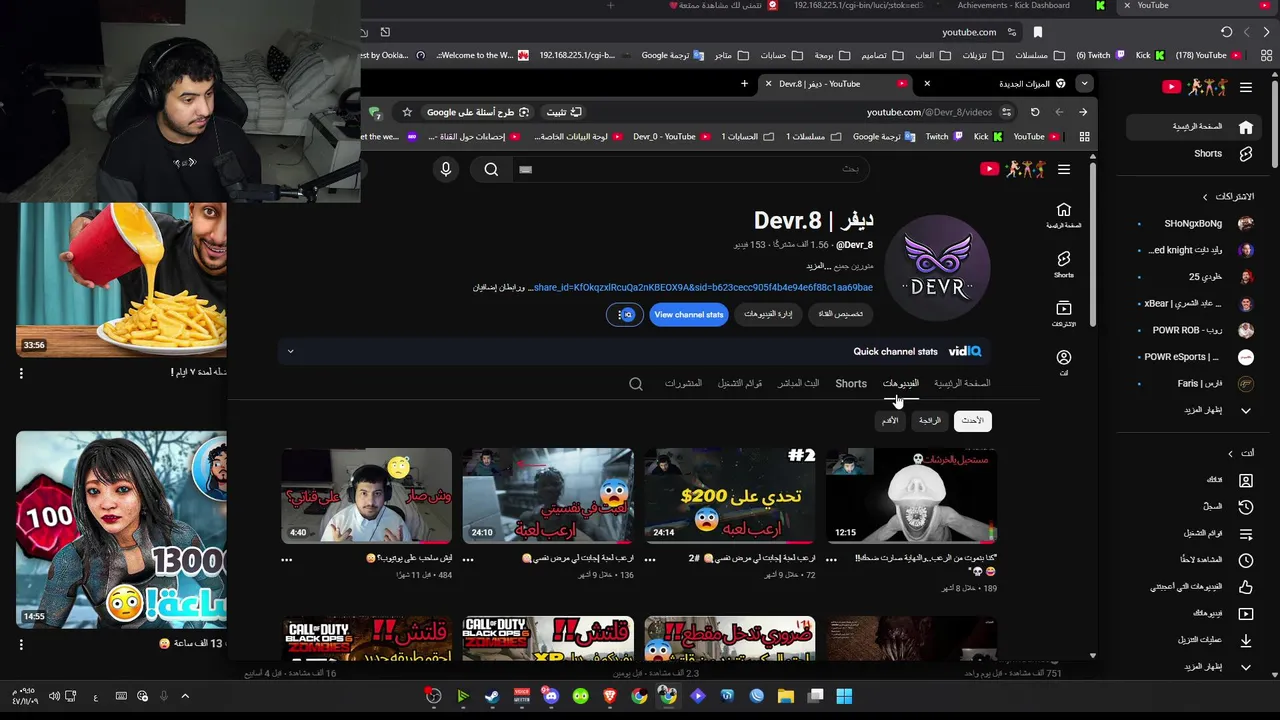This screenshot has height=720, width=1280.
Task: Click the magnifier search button beside the search box
Action: click(491, 169)
